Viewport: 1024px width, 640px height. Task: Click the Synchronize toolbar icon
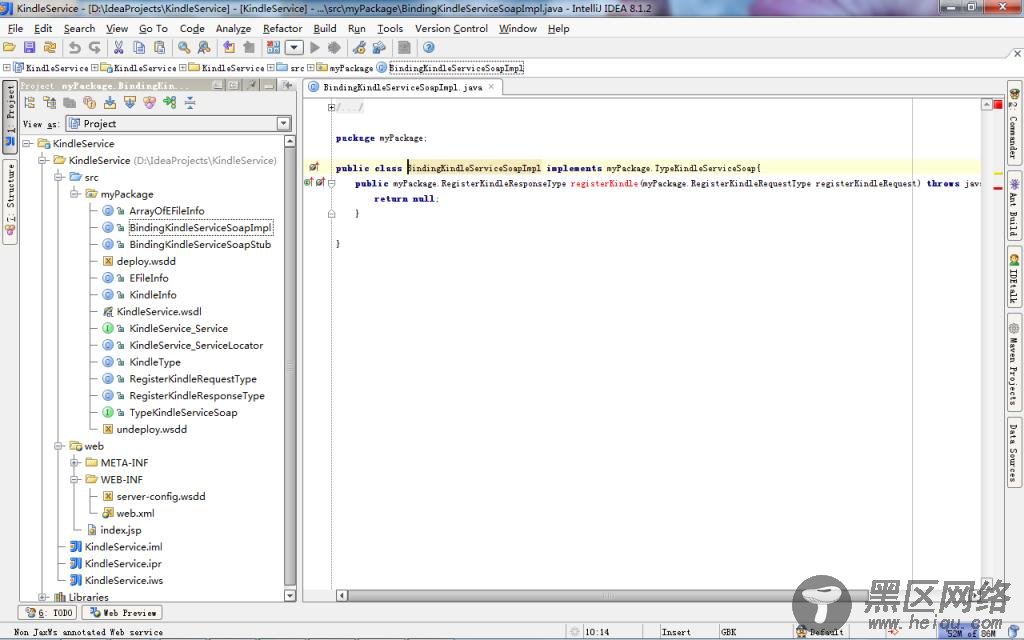50,48
